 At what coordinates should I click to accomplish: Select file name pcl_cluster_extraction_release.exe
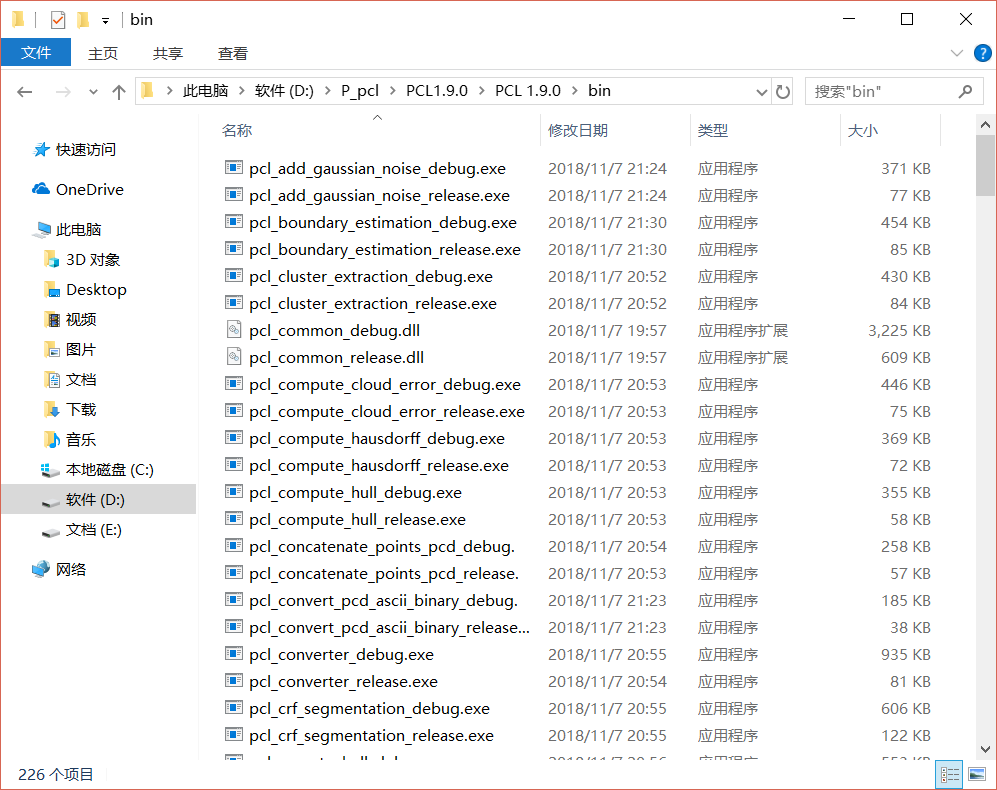pos(373,303)
